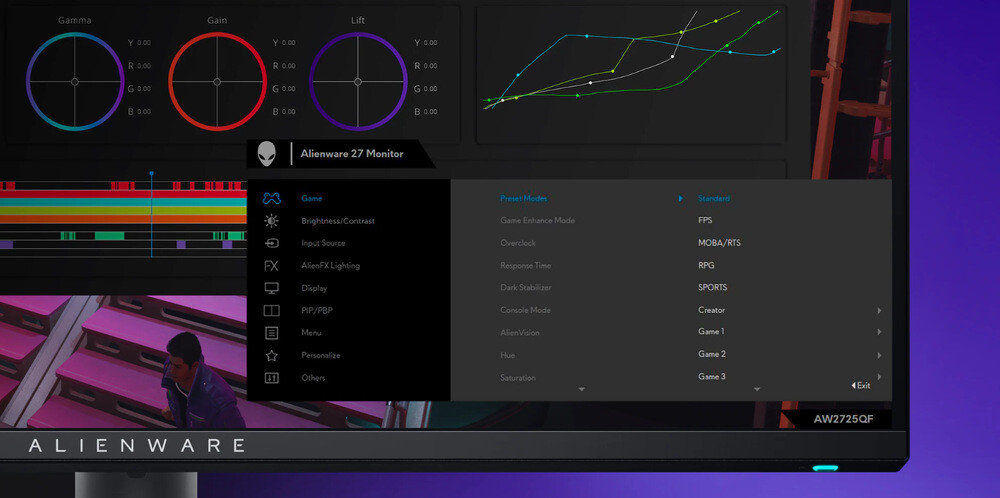
Task: Open Others using the sliders icon
Action: 271,378
